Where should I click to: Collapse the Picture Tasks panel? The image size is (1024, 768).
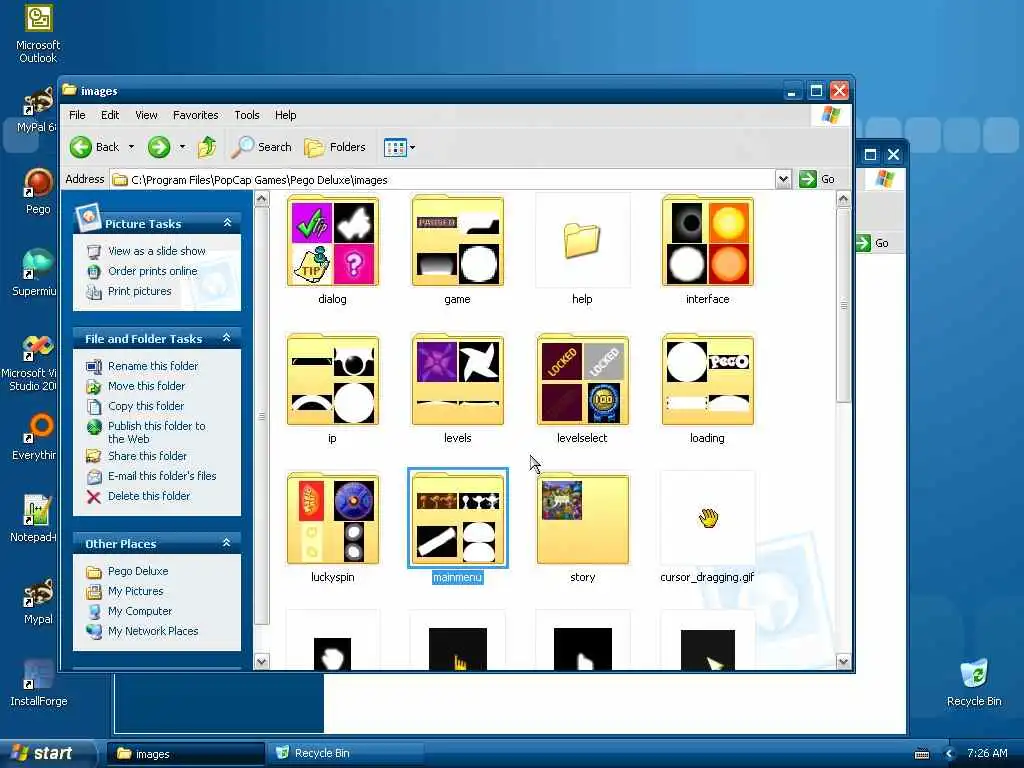[227, 223]
